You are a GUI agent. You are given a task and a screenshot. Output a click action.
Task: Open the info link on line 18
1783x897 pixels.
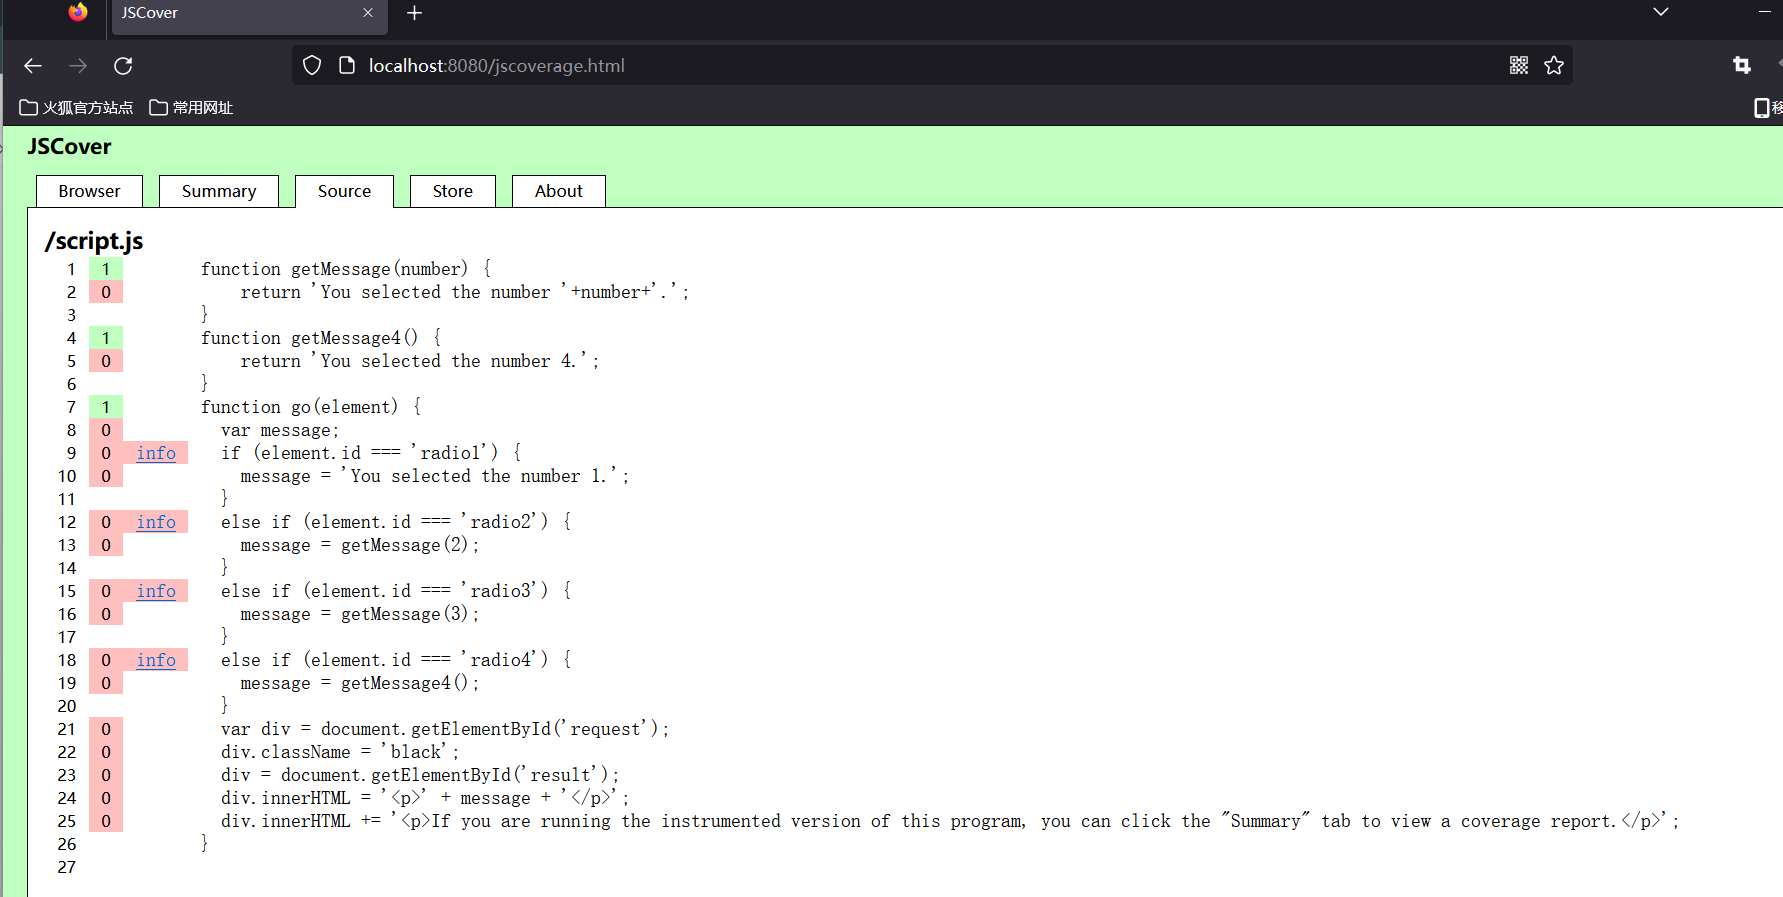[x=156, y=660]
